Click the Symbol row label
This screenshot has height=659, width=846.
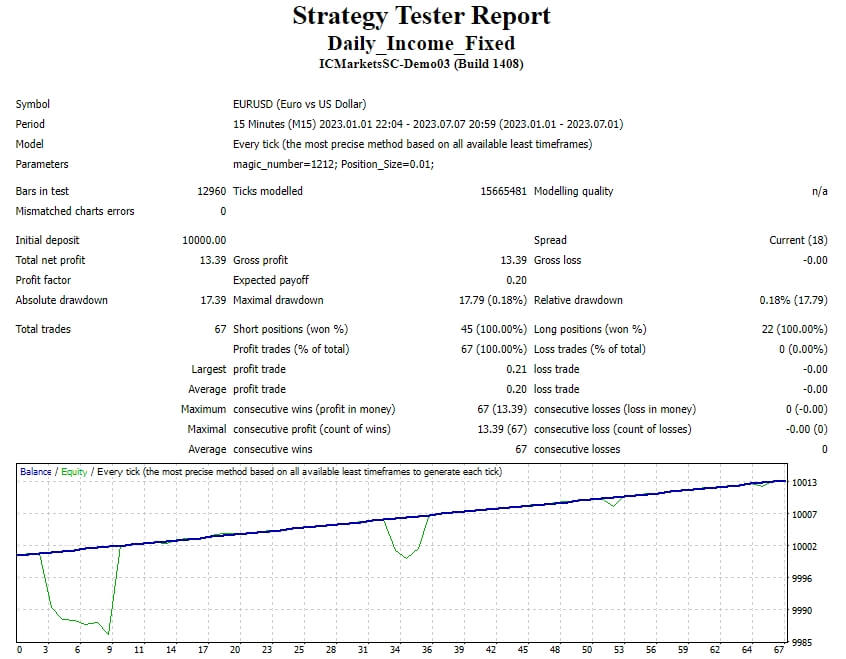click(32, 104)
